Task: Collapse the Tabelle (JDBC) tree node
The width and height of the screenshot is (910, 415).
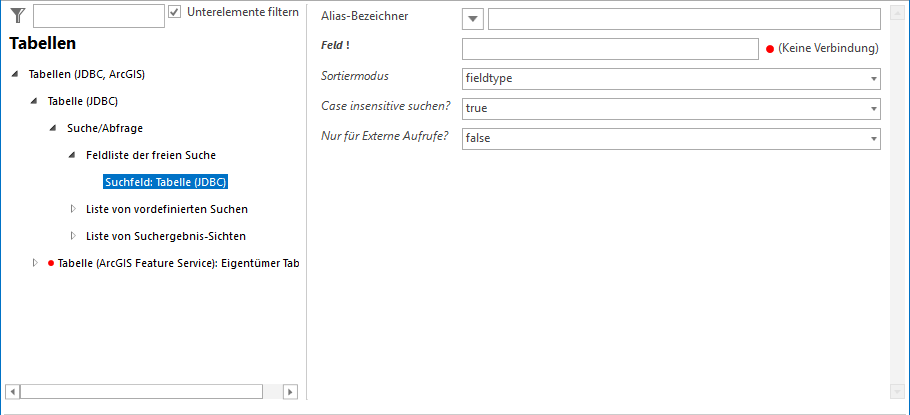Action: click(x=35, y=101)
